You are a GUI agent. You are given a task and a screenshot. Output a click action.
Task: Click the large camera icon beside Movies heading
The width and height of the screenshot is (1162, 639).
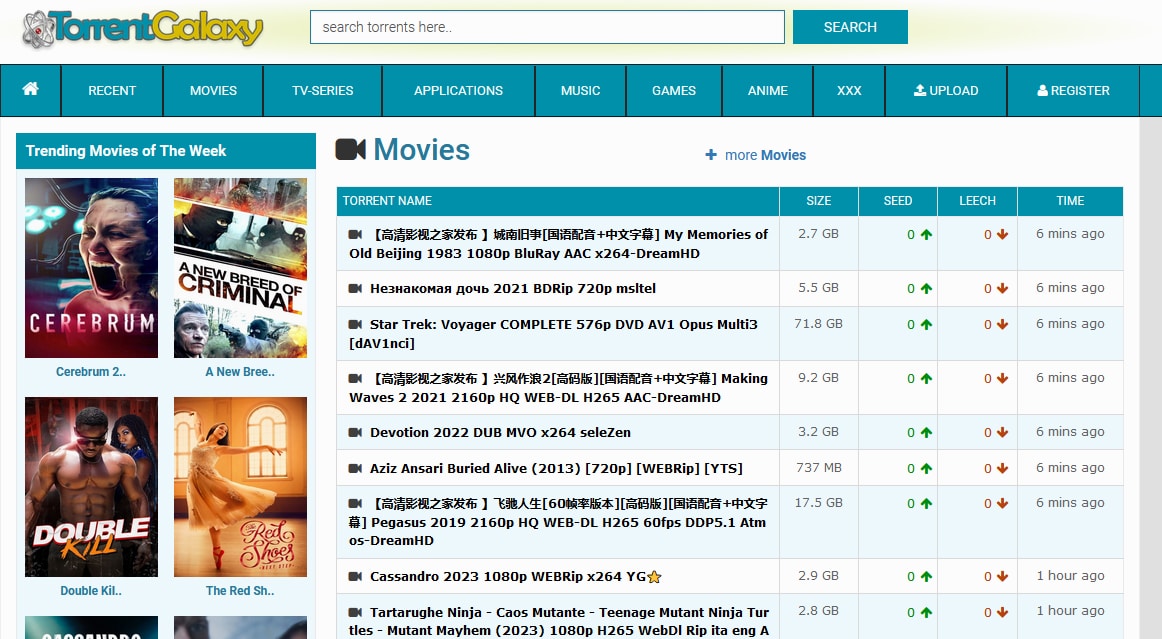click(x=350, y=150)
